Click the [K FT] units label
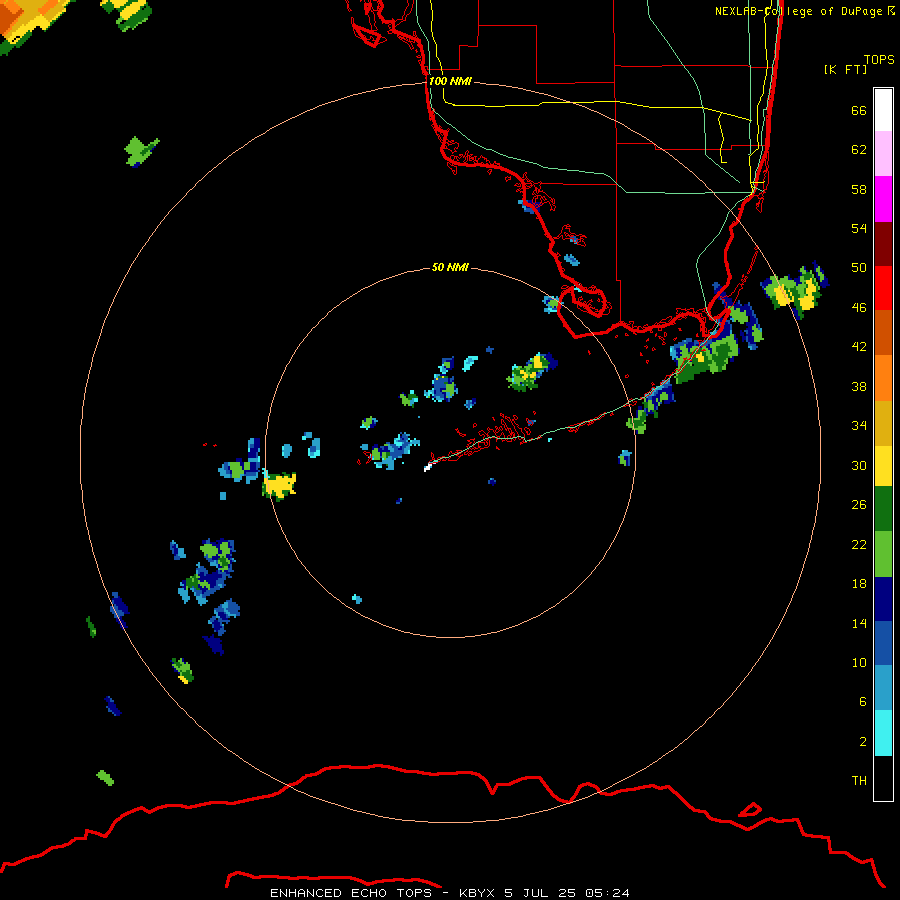Image resolution: width=900 pixels, height=900 pixels. (x=845, y=69)
